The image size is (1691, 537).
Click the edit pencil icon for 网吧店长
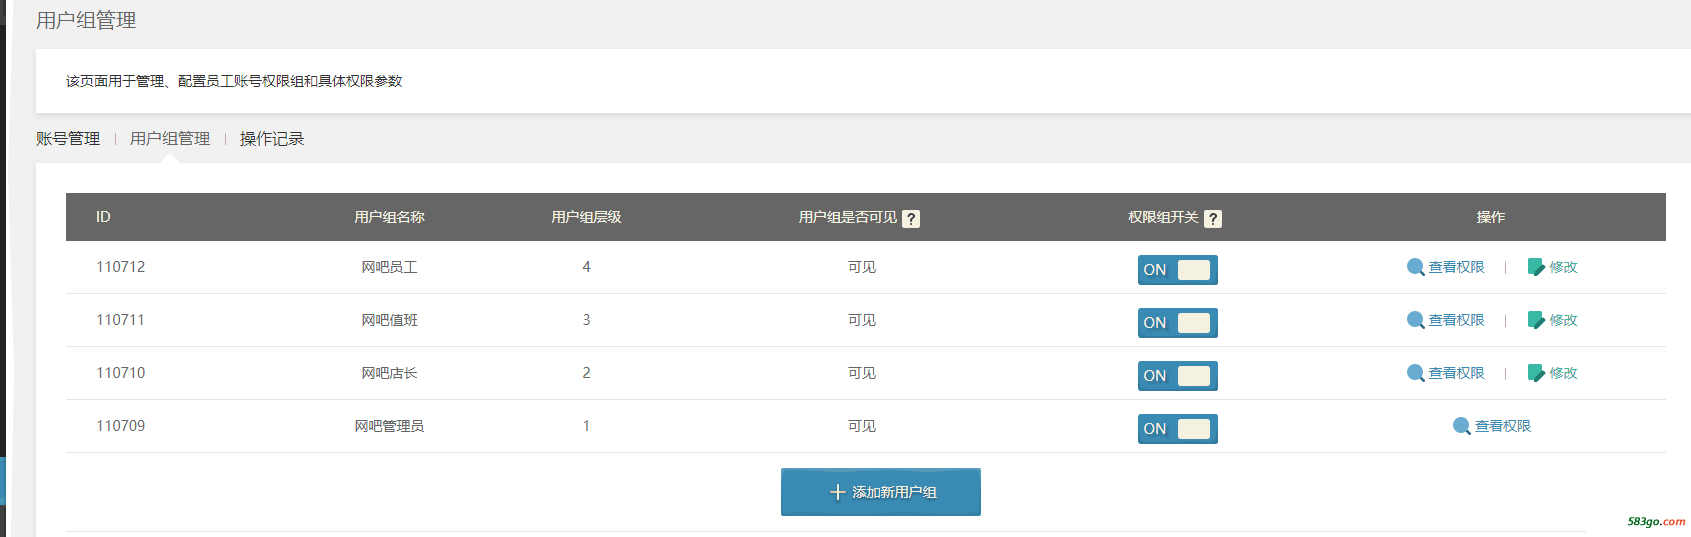tap(1536, 373)
